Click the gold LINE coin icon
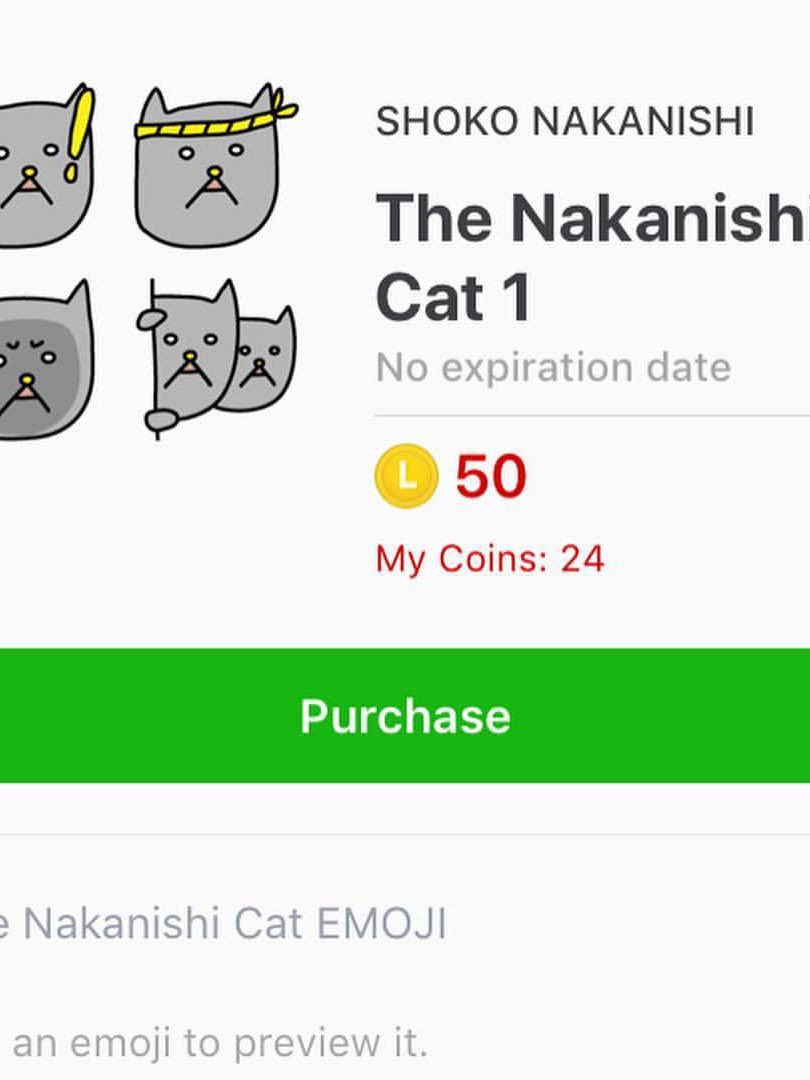 [x=406, y=476]
